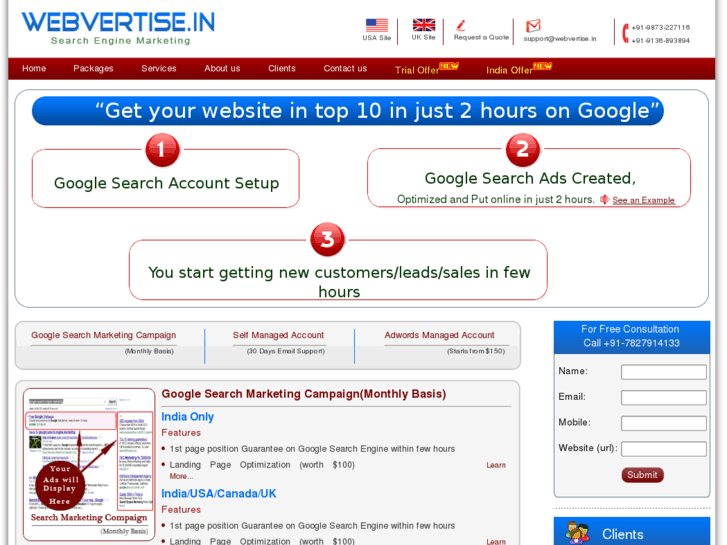Click the support email envelope icon
The image size is (727, 545).
(533, 26)
